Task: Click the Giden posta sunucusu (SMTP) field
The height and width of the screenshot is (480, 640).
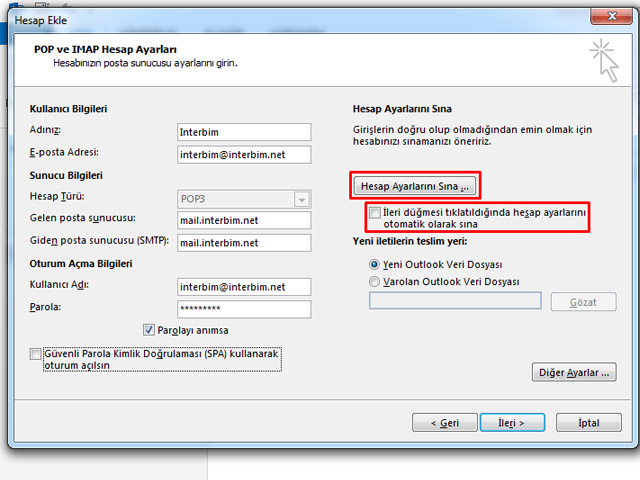Action: click(x=244, y=242)
